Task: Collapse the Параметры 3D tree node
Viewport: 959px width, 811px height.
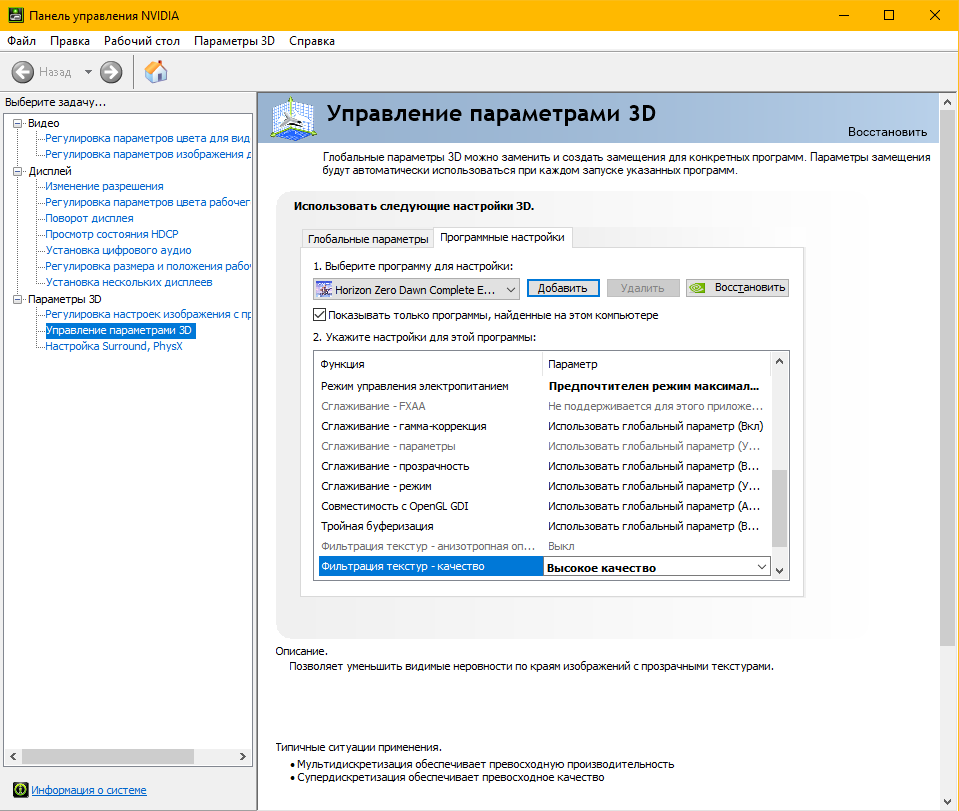Action: (18, 299)
